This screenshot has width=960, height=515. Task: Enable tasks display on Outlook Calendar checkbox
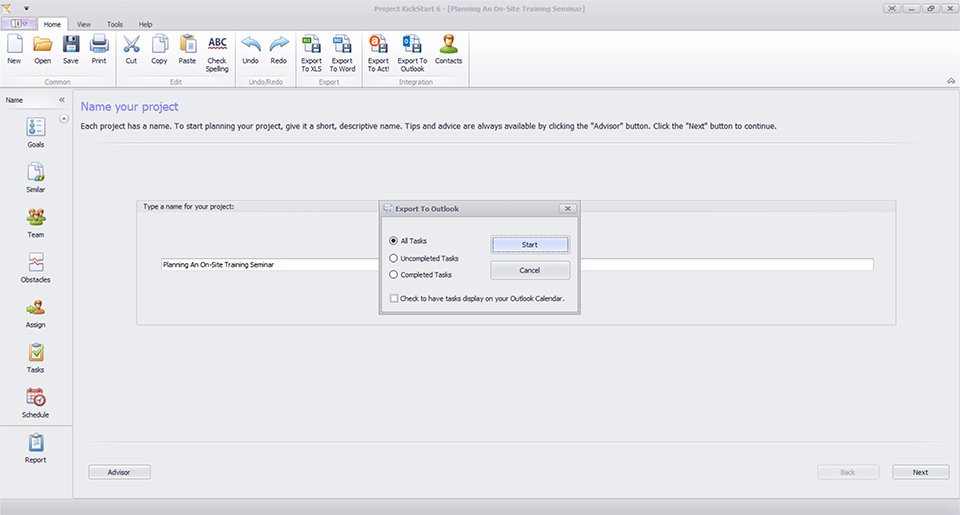(x=394, y=298)
